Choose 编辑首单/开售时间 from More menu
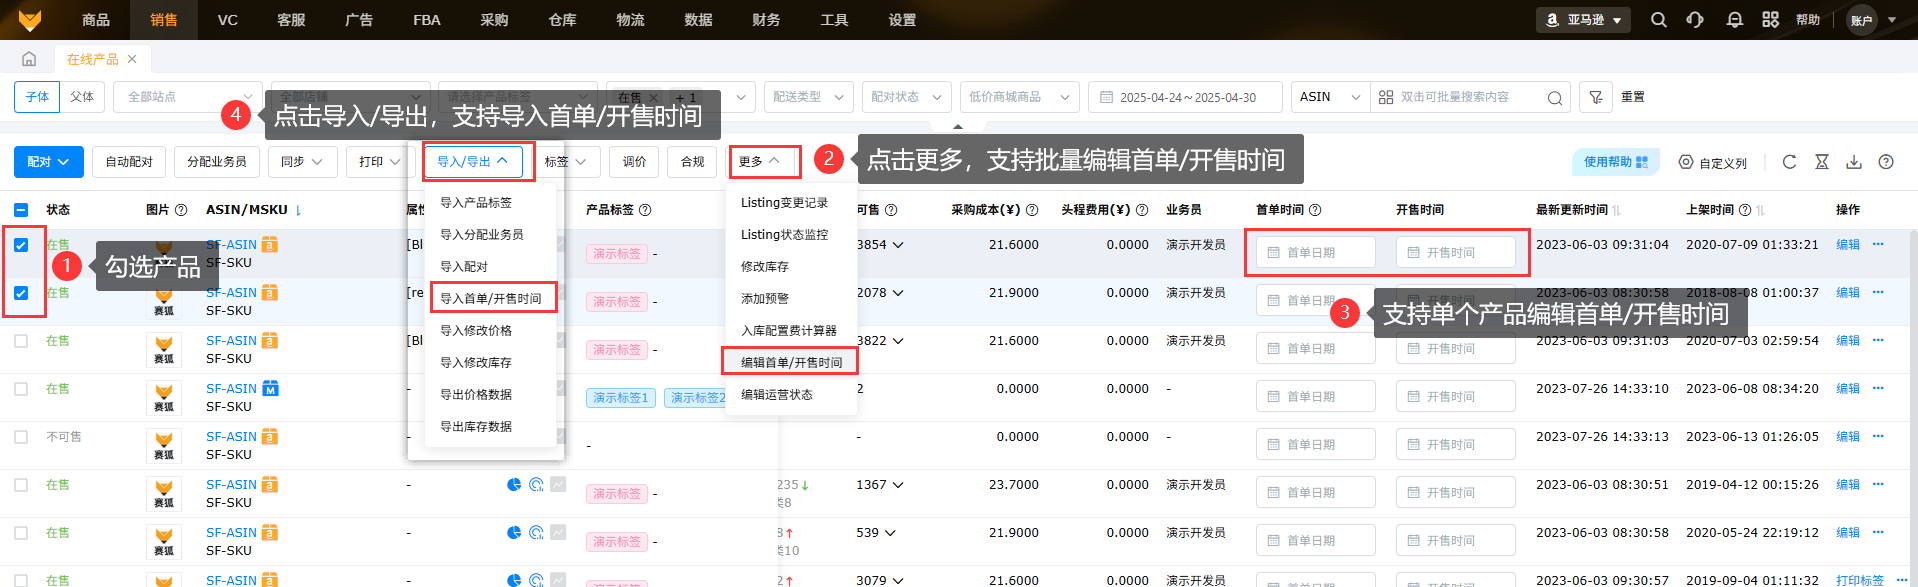1918x587 pixels. (791, 362)
